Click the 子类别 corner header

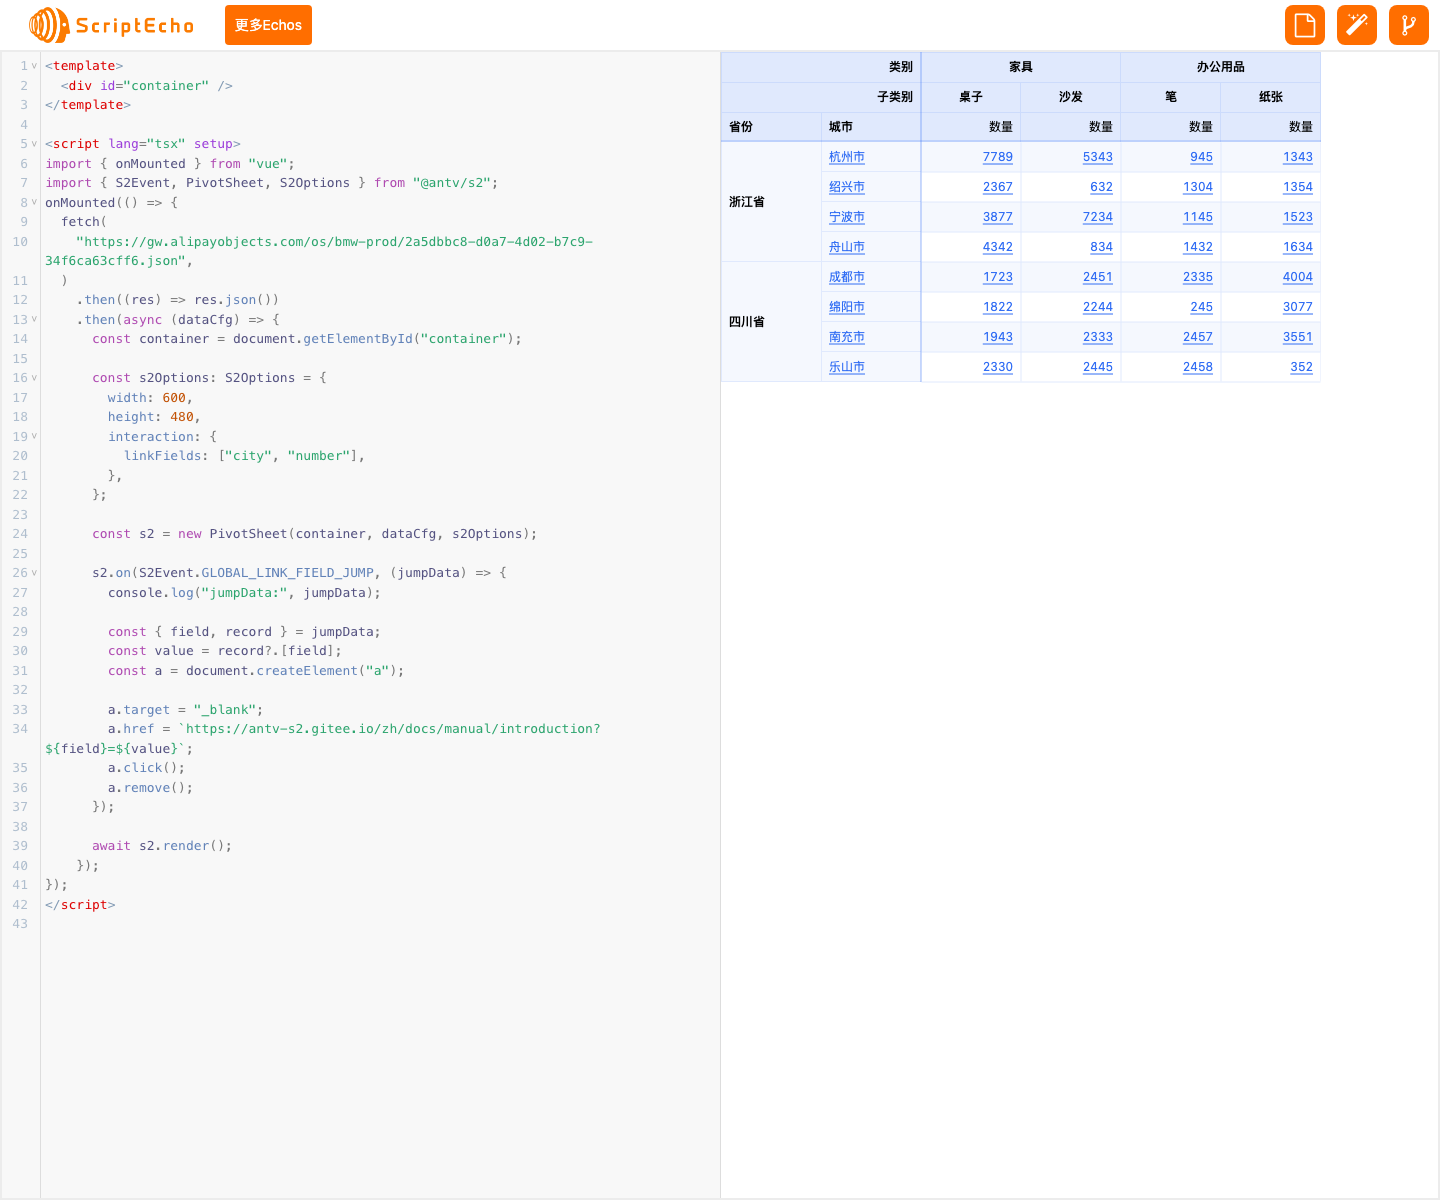821,97
